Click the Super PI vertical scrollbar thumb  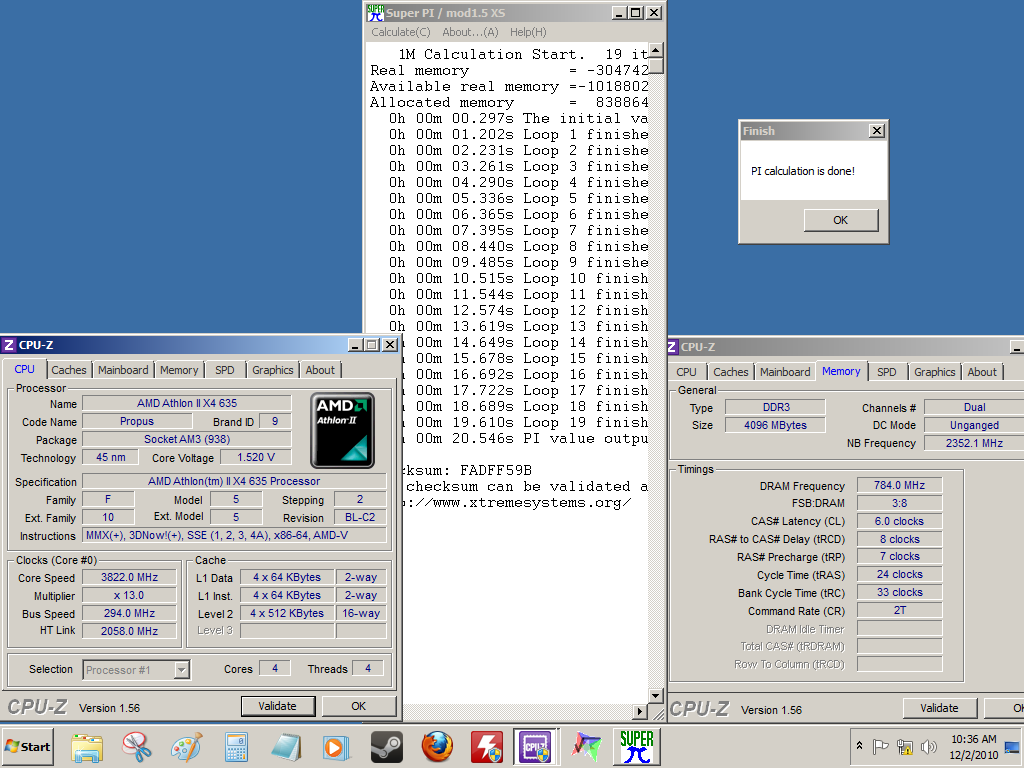[656, 65]
